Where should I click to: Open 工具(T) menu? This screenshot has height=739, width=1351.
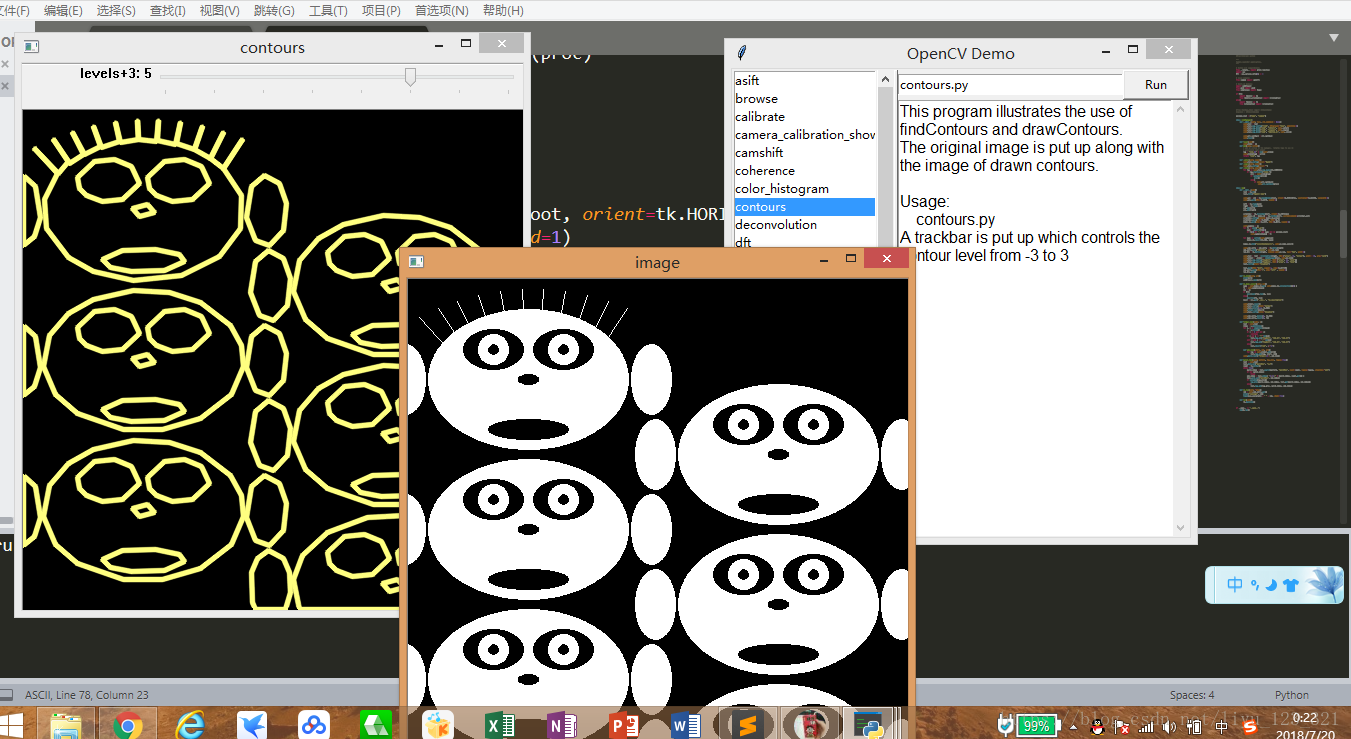pyautogui.click(x=328, y=10)
